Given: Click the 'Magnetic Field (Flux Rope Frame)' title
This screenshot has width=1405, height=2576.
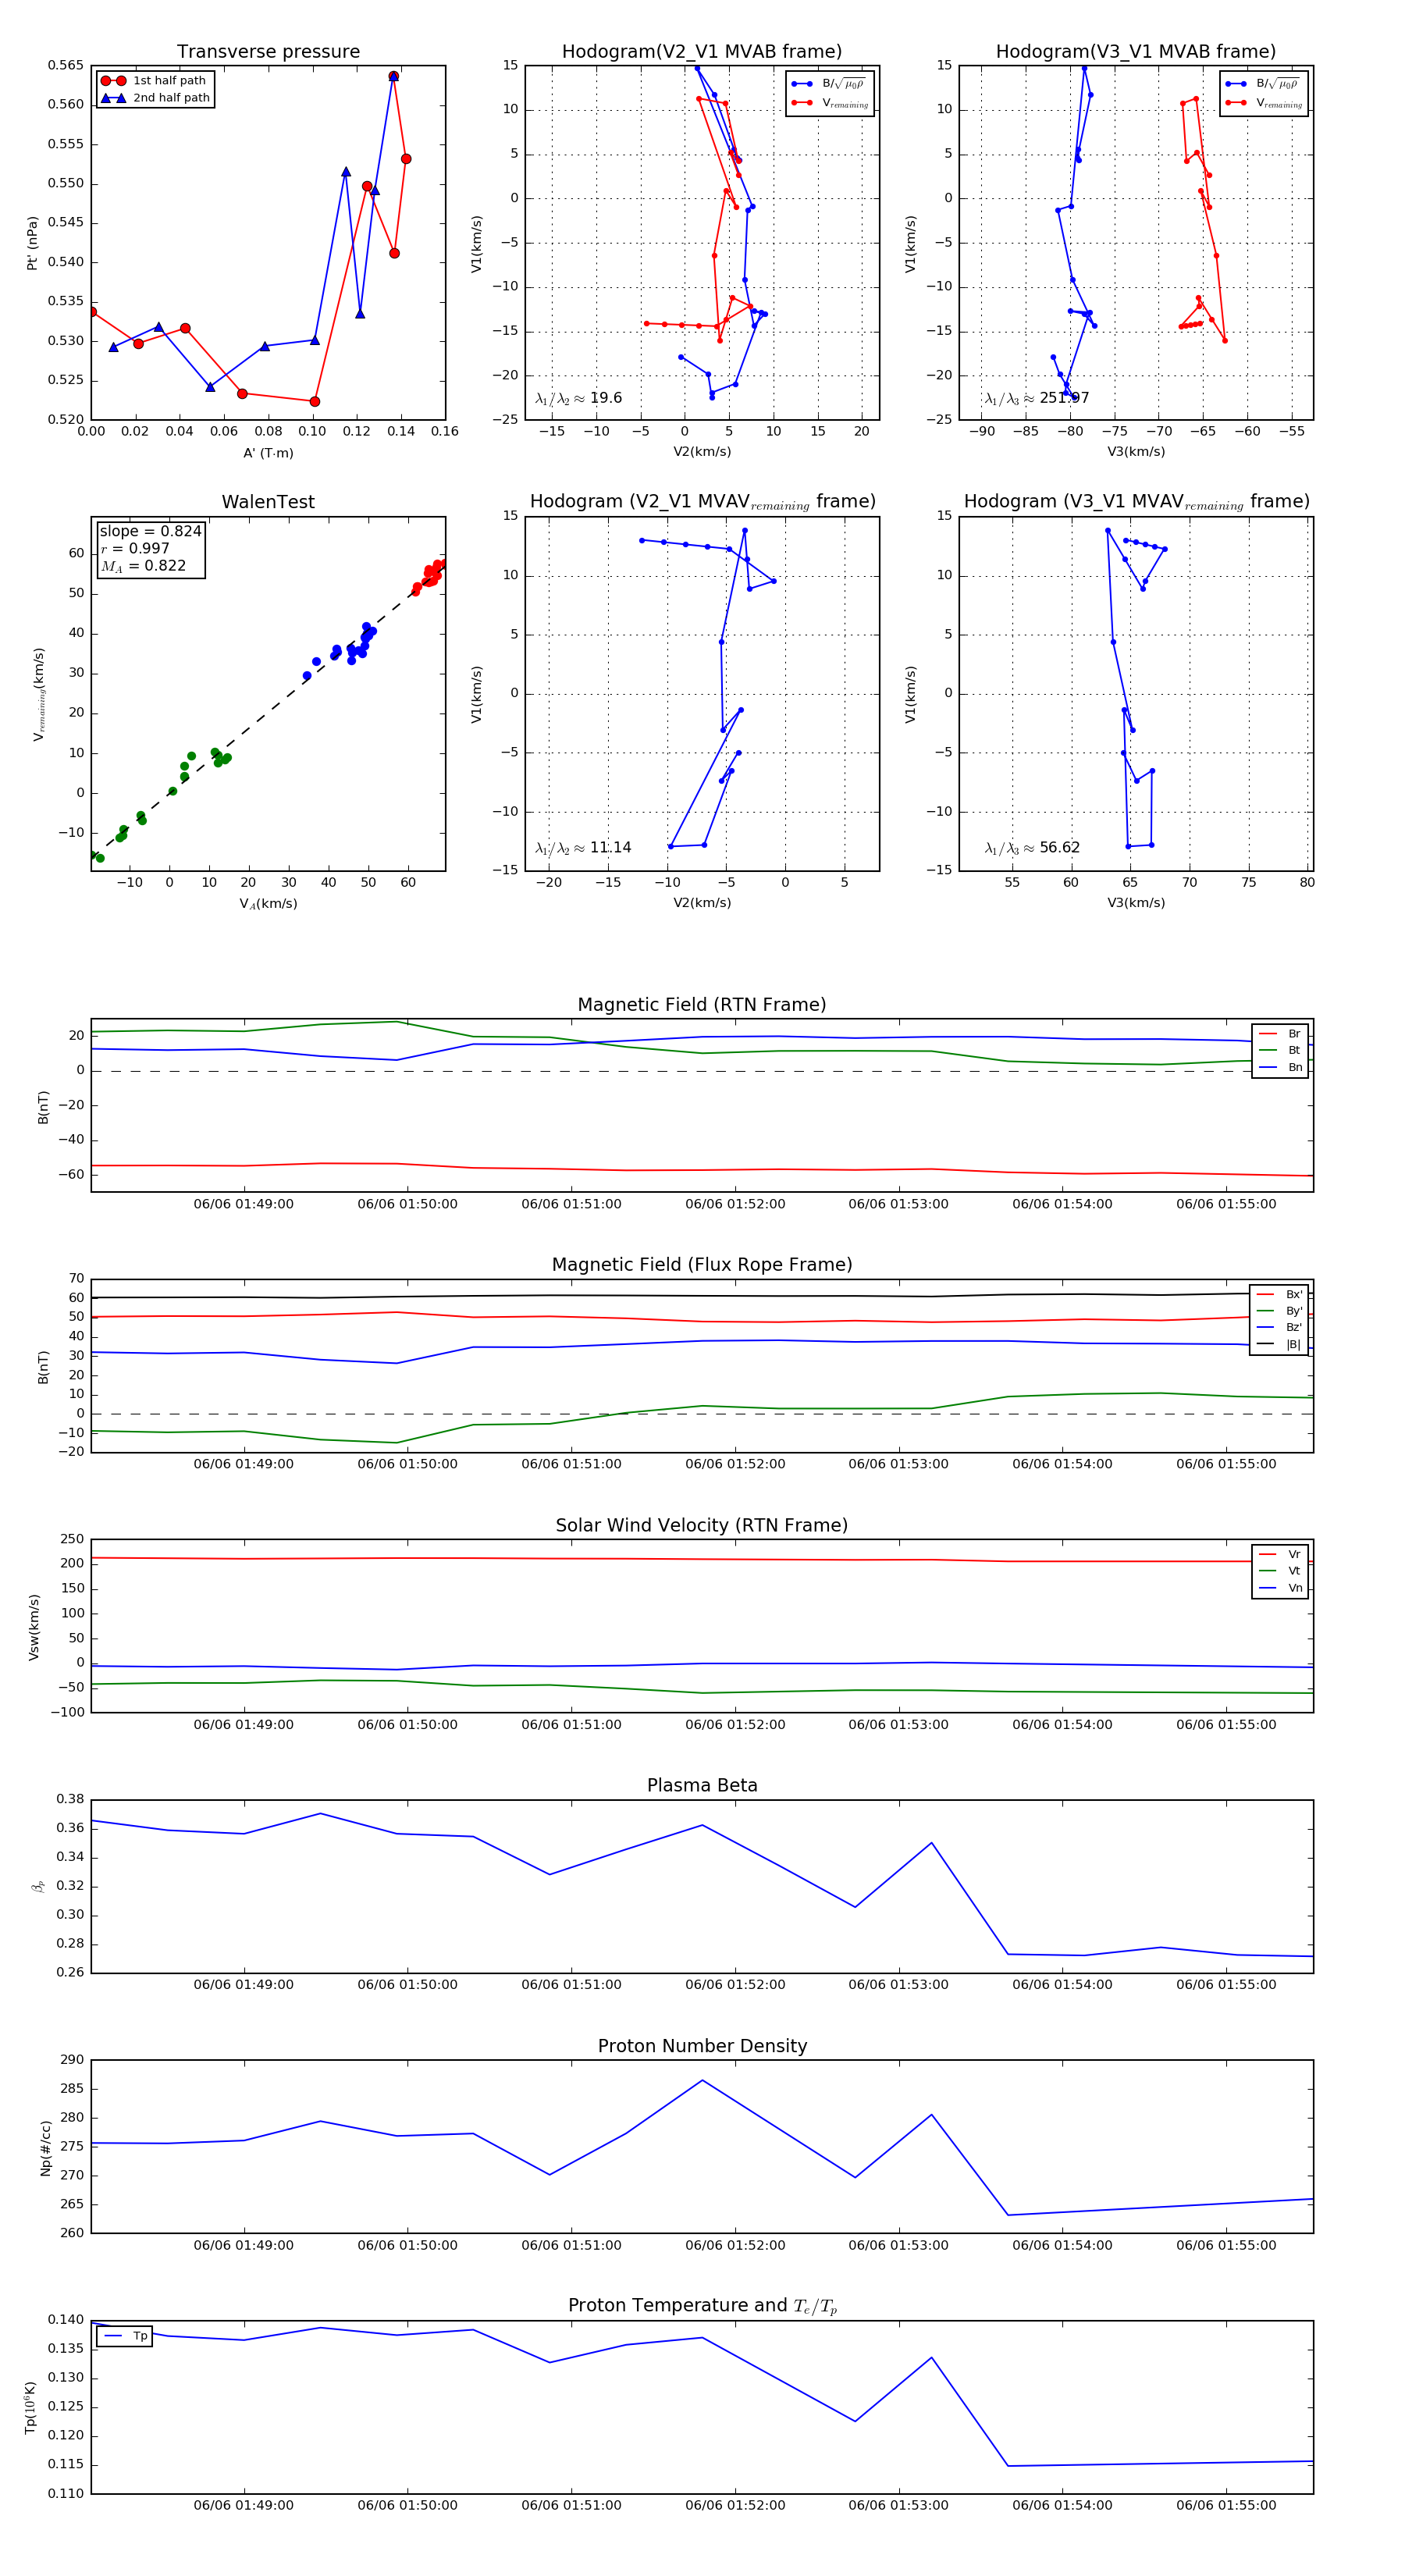Looking at the screenshot, I should 702,1265.
